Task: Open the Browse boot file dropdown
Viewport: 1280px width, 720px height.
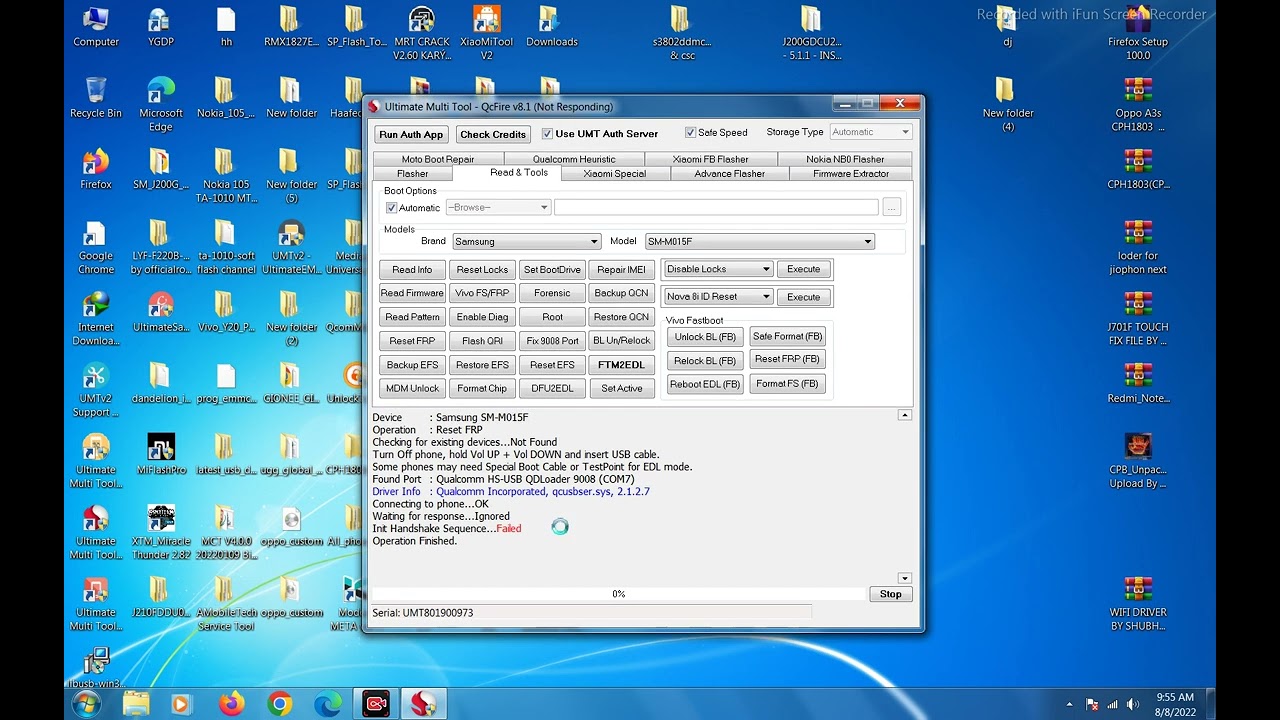Action: [498, 207]
